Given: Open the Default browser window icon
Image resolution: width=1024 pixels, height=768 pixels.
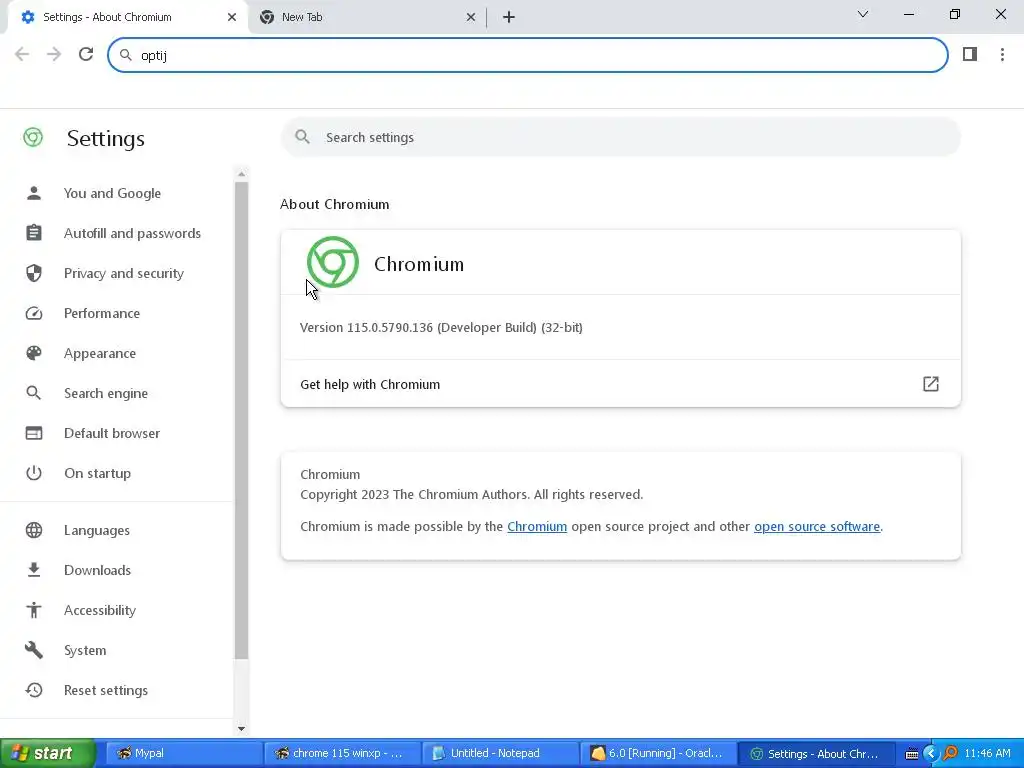Looking at the screenshot, I should click(x=33, y=433).
